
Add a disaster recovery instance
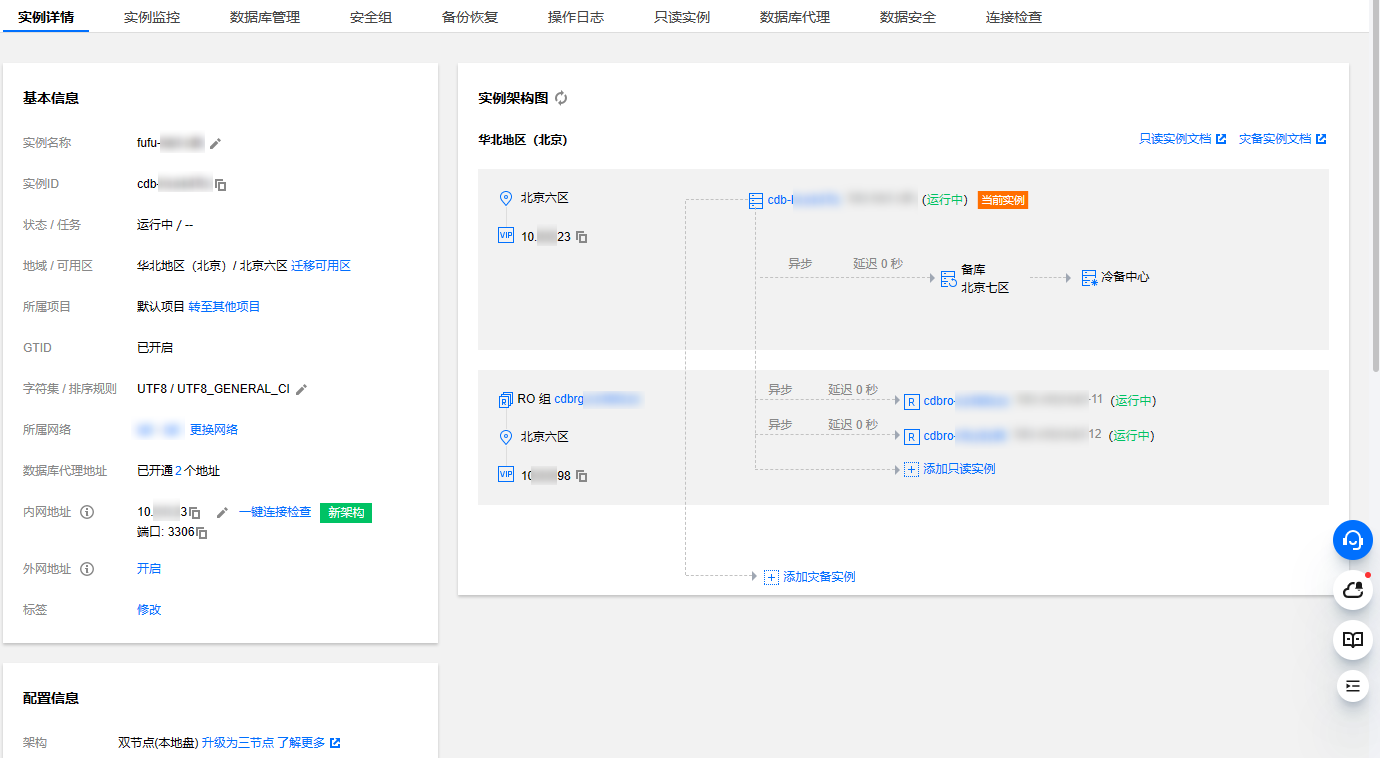810,577
